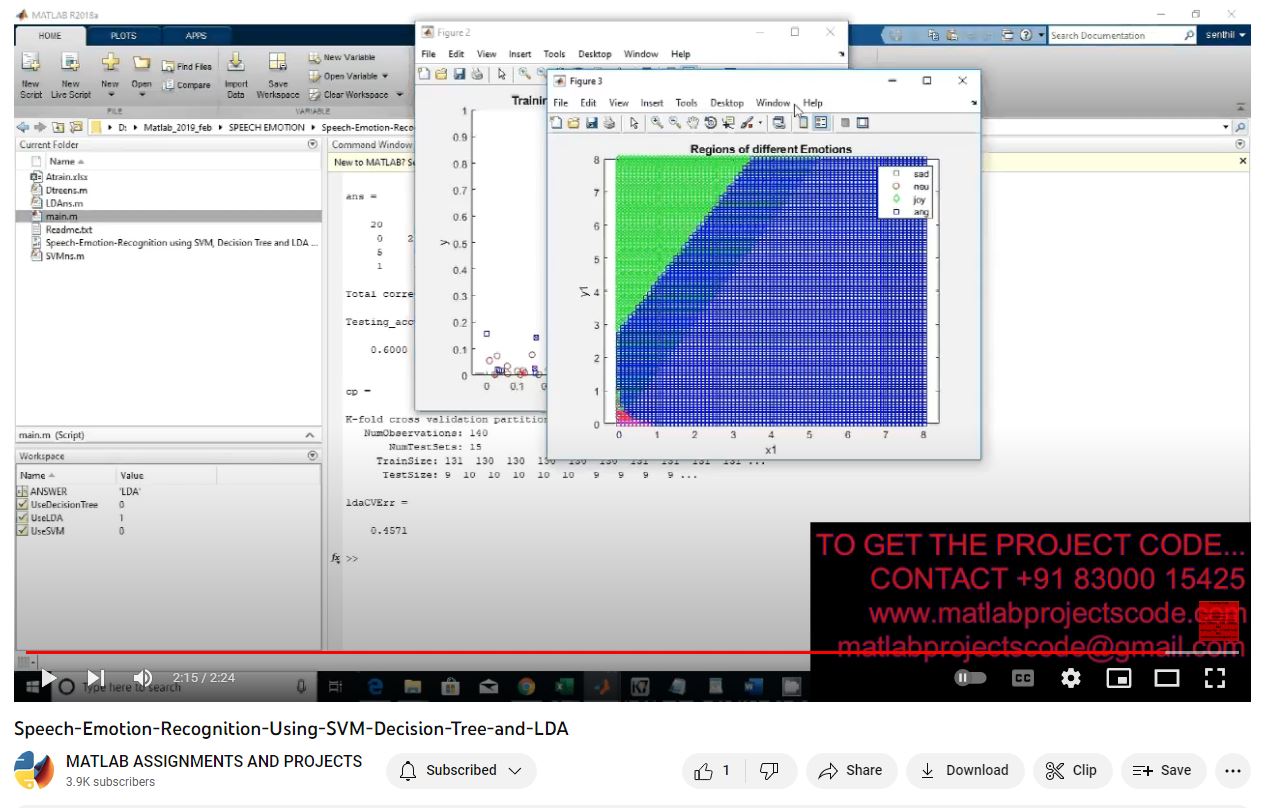The image size is (1265, 808).
Task: Click the mute volume speaker button
Action: (x=143, y=678)
